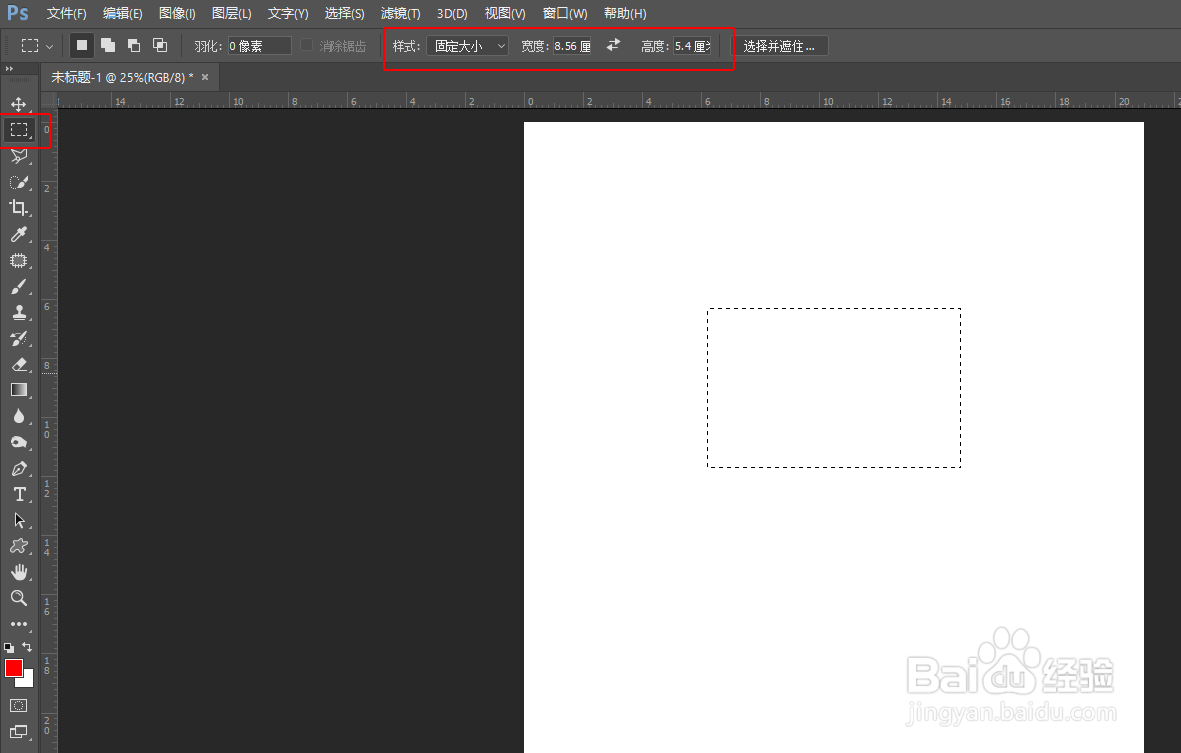Select the Smudge/Sponge tool icon

(19, 442)
